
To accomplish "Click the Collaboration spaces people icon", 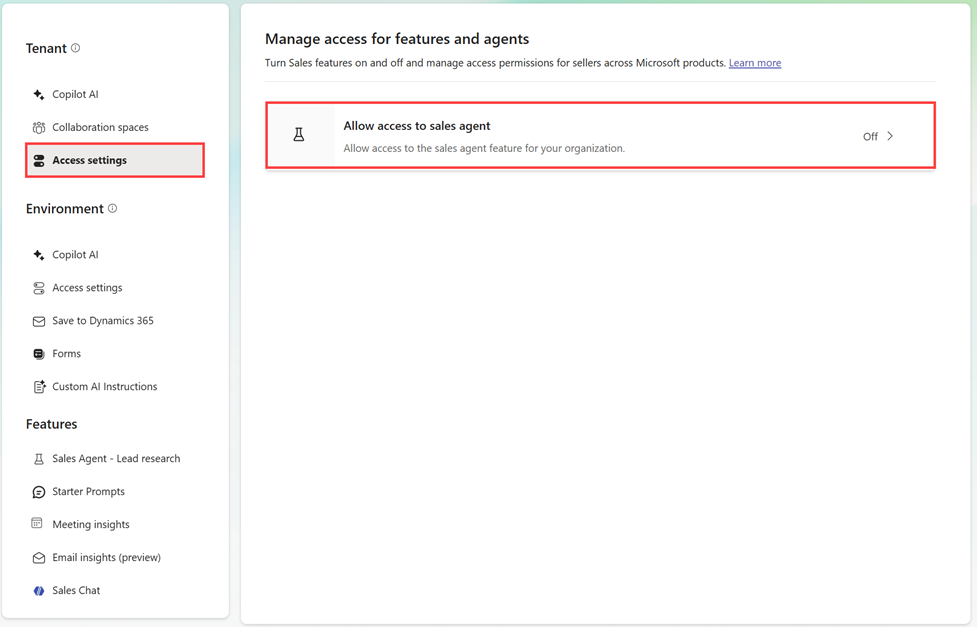I will 39,128.
